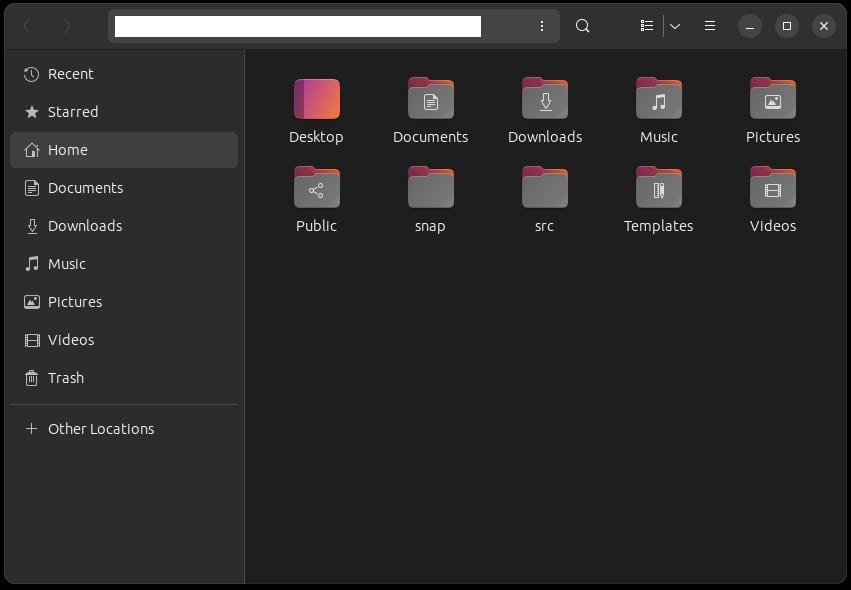Open the Videos folder in the file grid
This screenshot has height=590, width=851.
[773, 187]
